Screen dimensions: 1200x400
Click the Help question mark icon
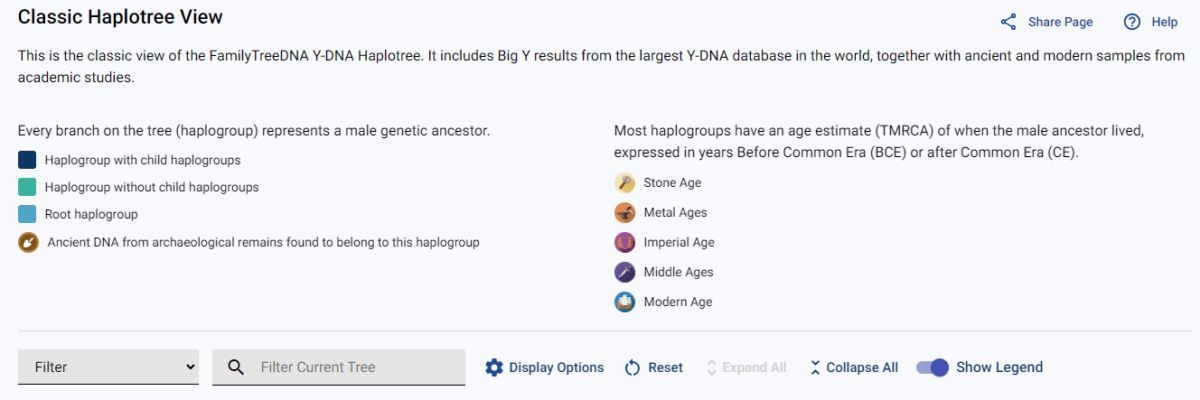(1132, 22)
